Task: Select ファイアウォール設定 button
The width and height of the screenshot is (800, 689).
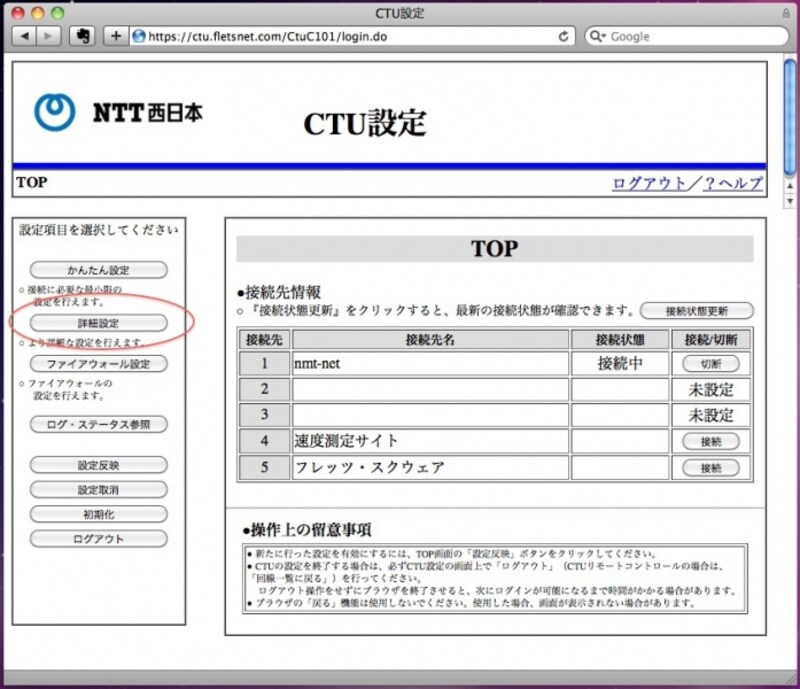Action: tap(99, 364)
